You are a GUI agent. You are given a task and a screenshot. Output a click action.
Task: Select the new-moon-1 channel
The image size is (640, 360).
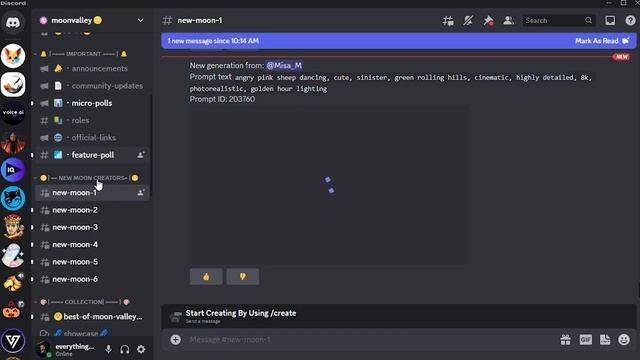click(x=92, y=193)
